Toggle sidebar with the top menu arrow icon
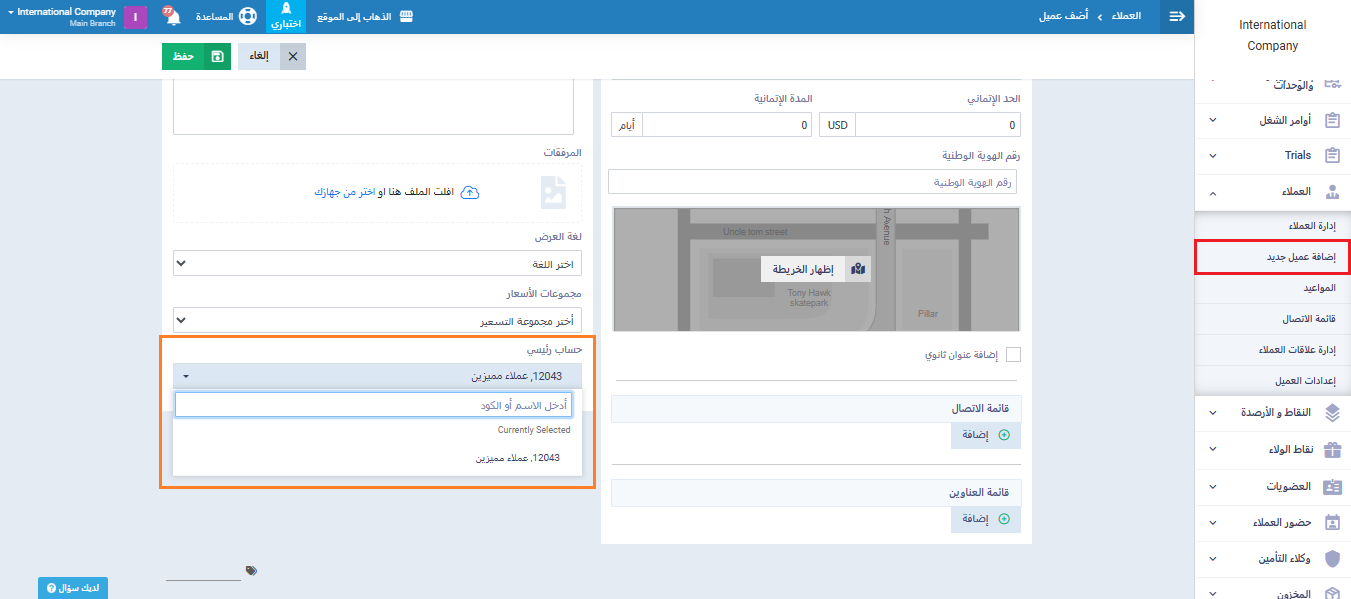The height and width of the screenshot is (599, 1351). click(x=1177, y=17)
